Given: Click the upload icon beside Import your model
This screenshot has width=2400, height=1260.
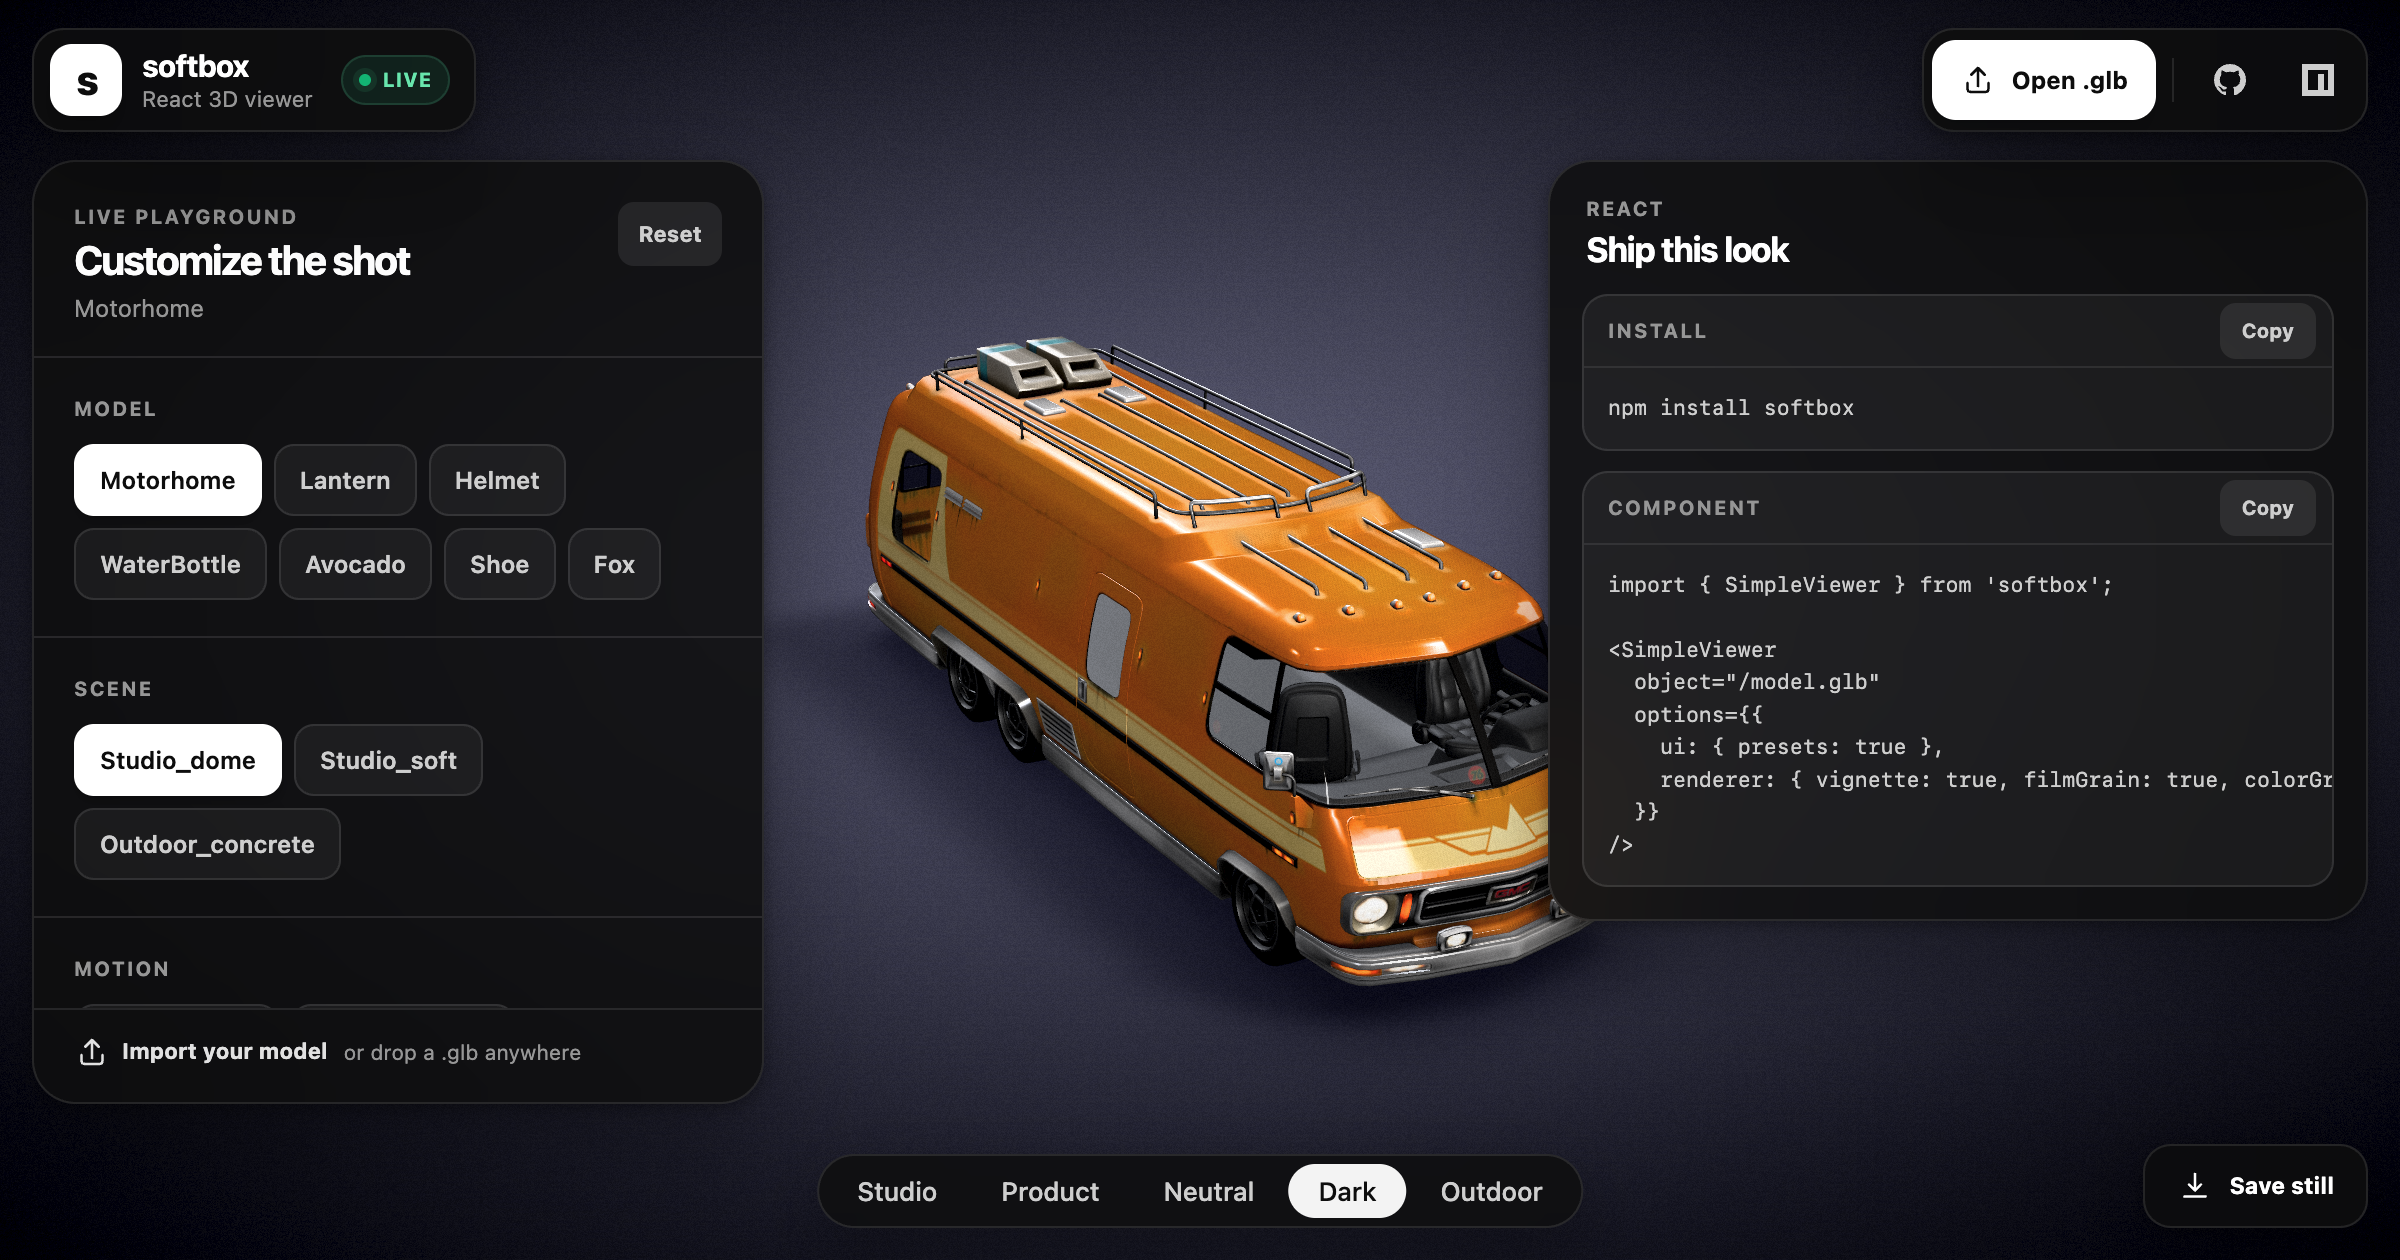Looking at the screenshot, I should [x=92, y=1052].
